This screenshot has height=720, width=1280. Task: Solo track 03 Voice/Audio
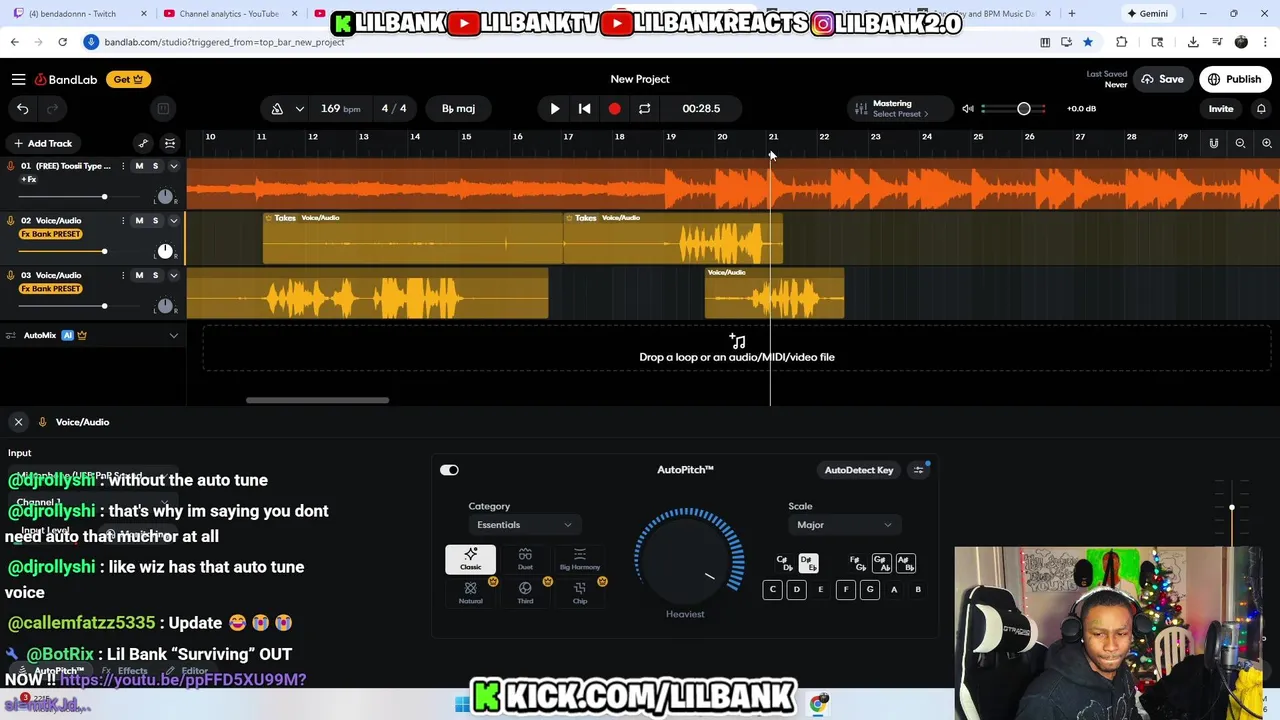pyautogui.click(x=155, y=275)
